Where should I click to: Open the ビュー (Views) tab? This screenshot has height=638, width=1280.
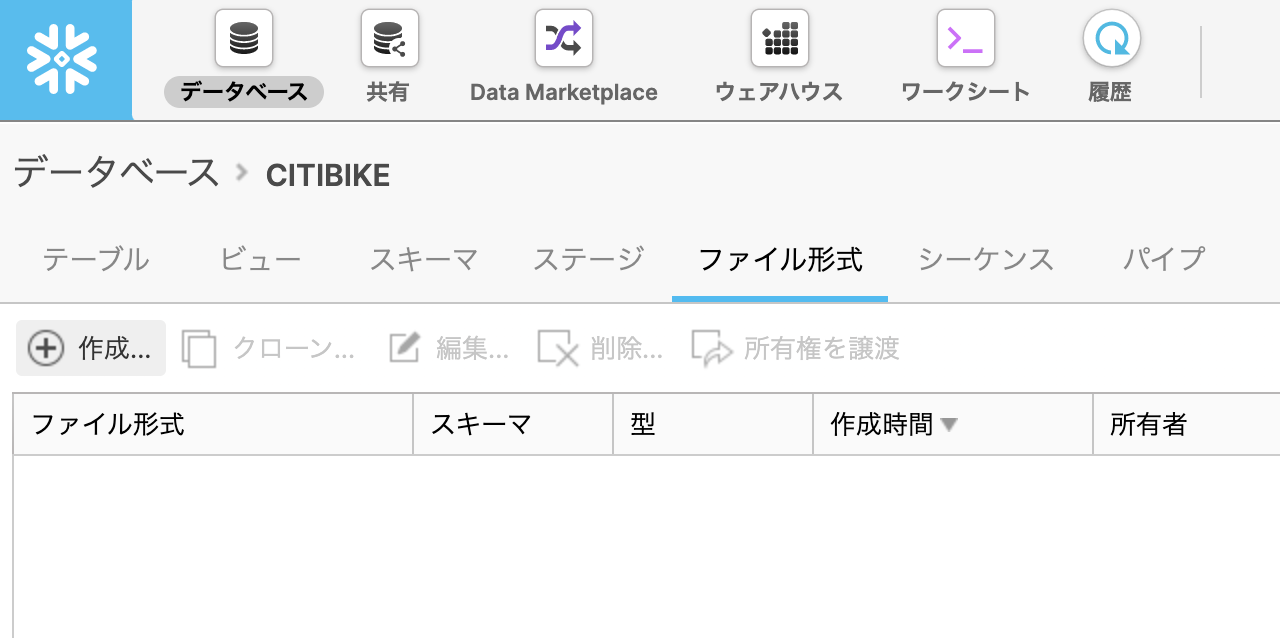pos(259,258)
